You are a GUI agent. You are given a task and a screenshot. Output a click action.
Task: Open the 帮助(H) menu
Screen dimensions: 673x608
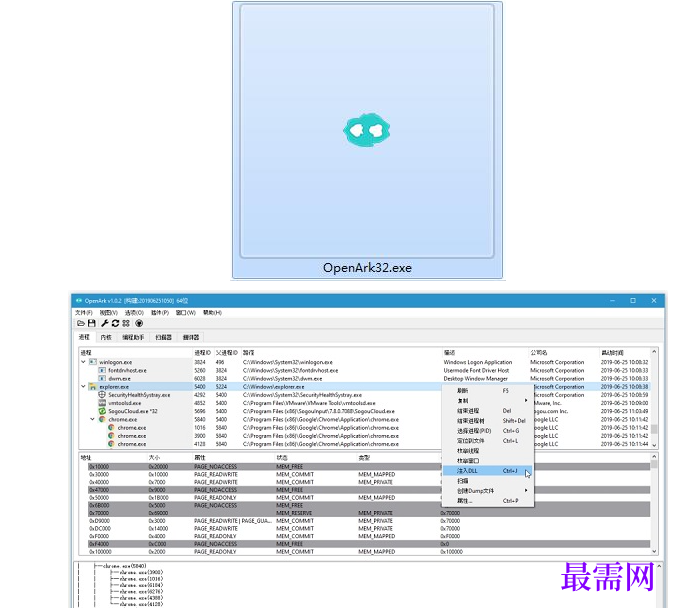click(x=212, y=312)
